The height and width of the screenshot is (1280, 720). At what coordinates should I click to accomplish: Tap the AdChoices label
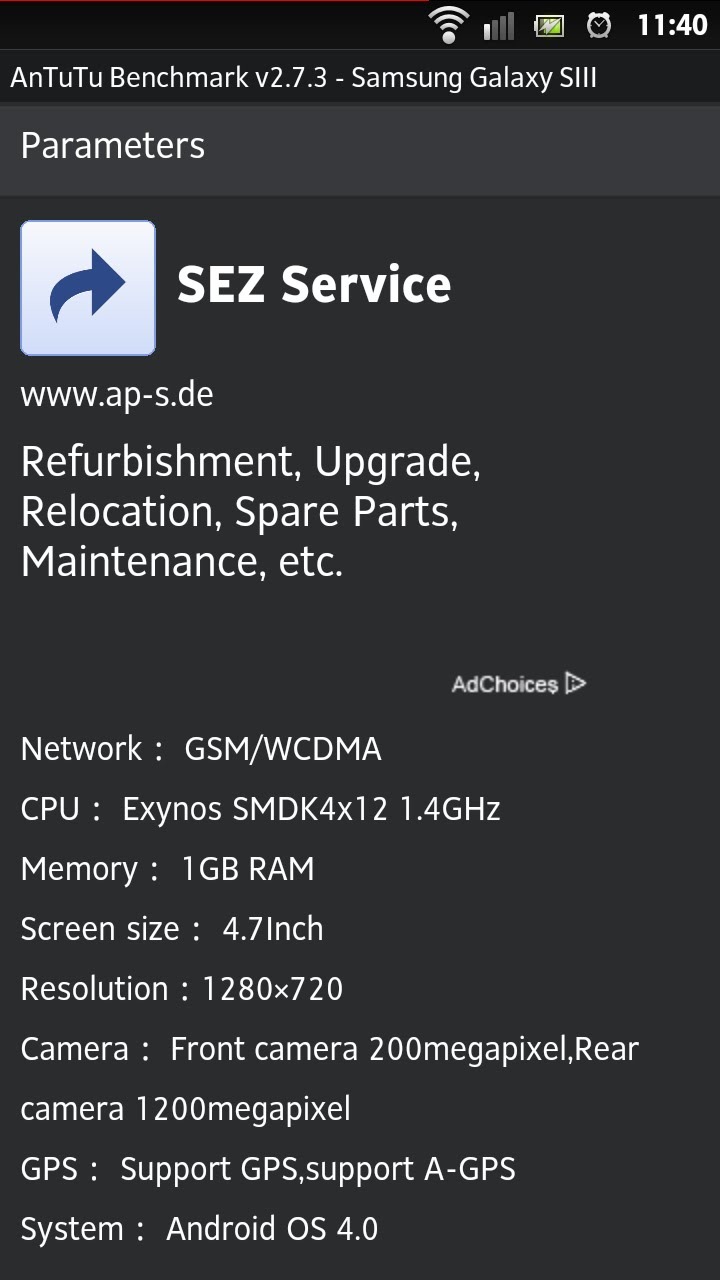click(505, 684)
